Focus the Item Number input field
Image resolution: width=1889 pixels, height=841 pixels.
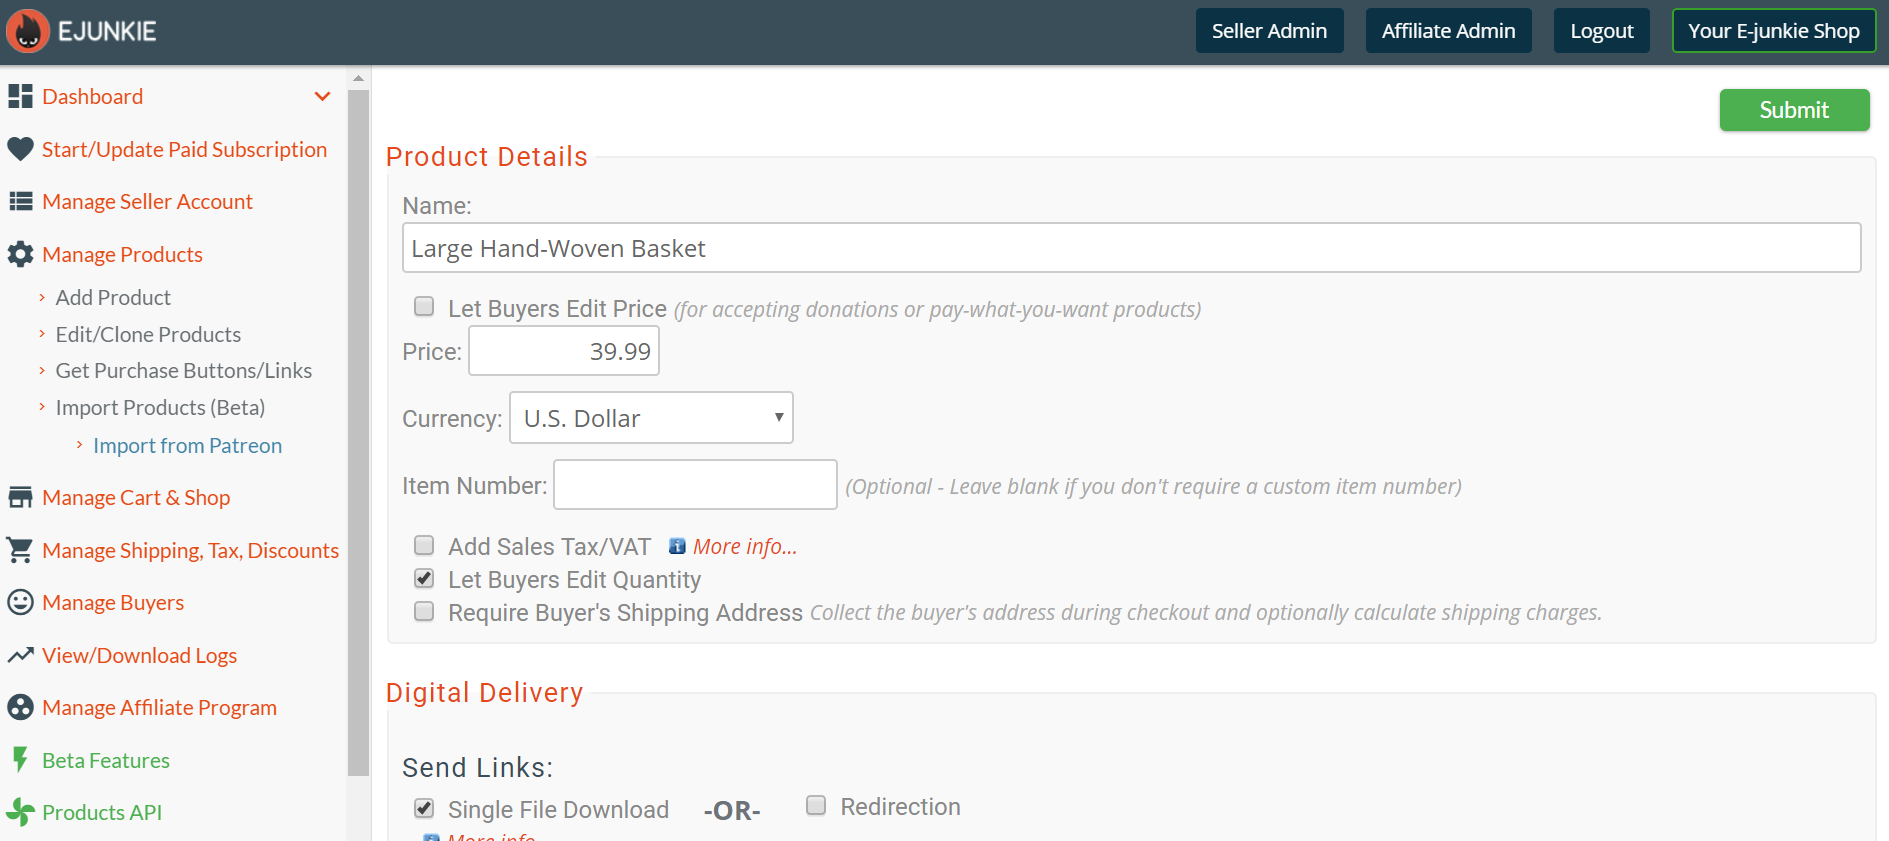[695, 485]
